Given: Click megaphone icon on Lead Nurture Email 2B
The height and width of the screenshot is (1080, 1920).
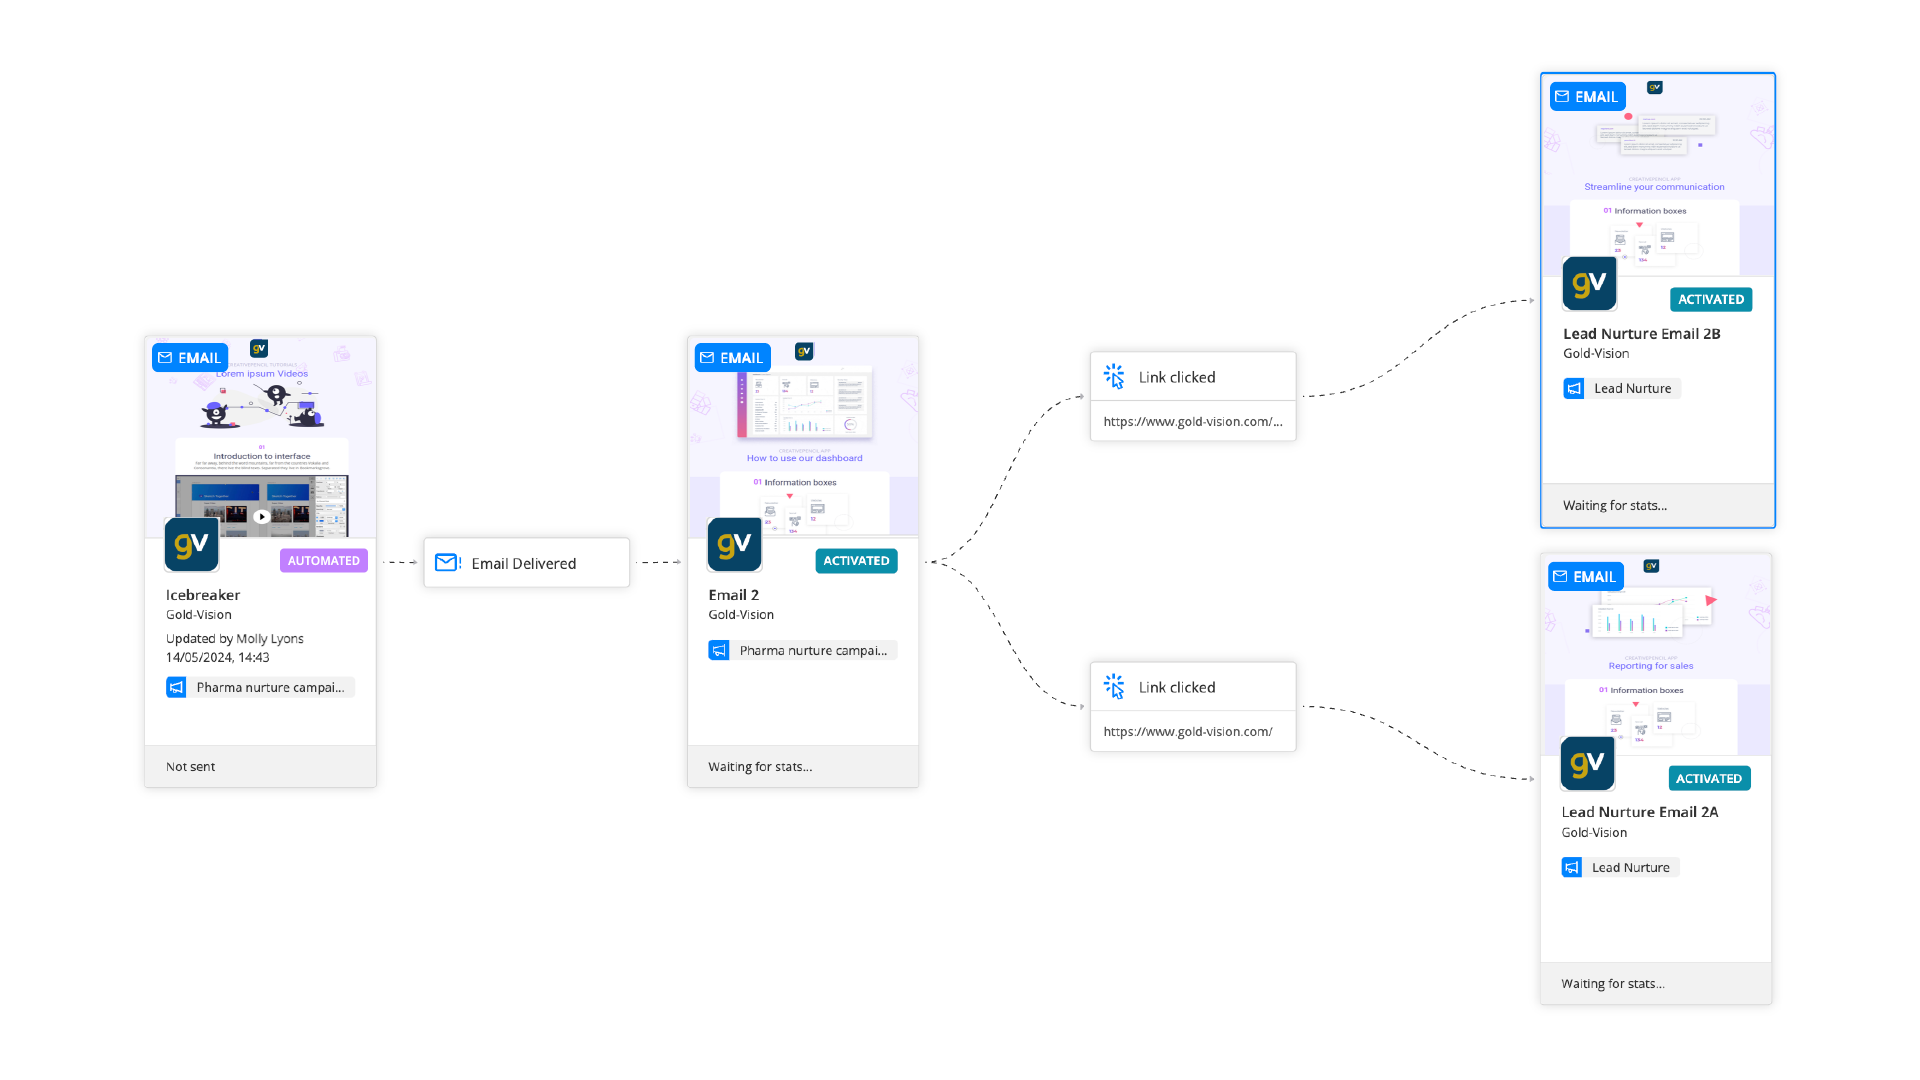Looking at the screenshot, I should click(1574, 388).
